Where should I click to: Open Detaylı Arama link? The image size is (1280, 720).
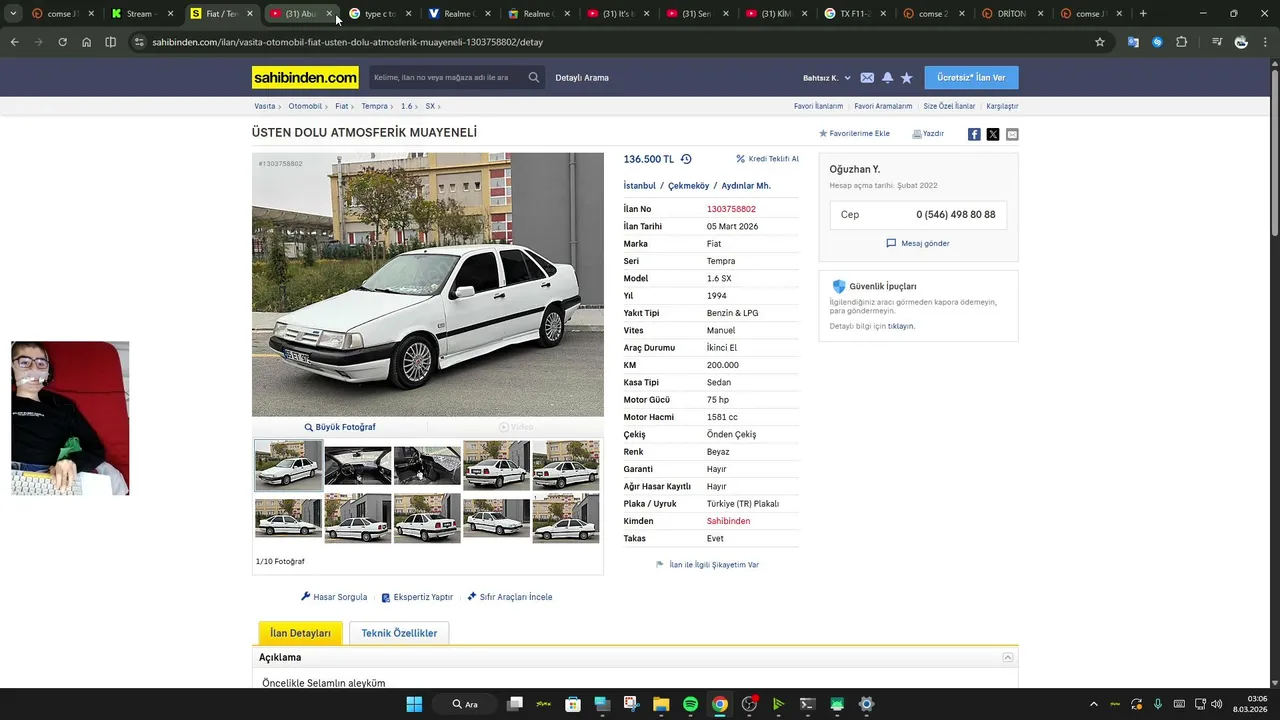coord(582,78)
